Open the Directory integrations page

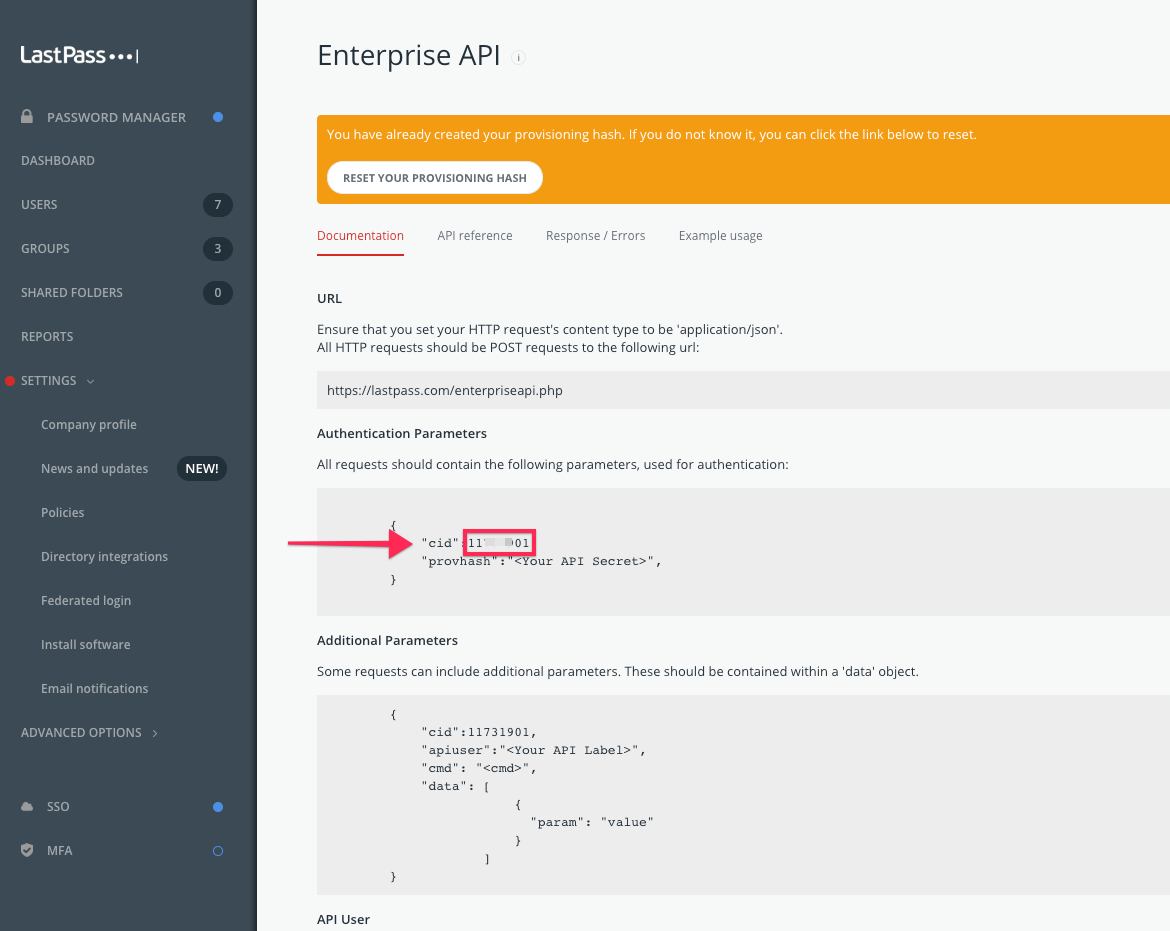(x=104, y=556)
